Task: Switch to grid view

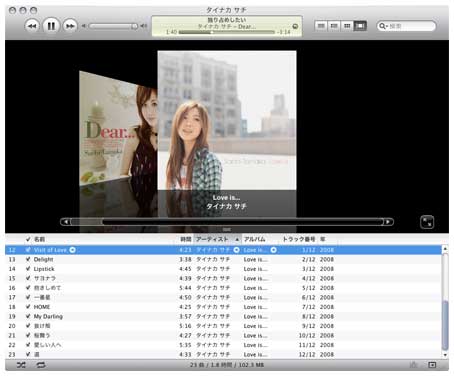Action: 347,26
